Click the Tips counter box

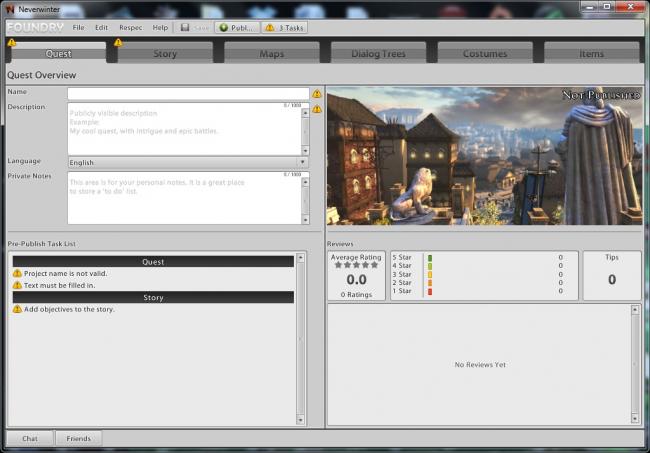612,275
